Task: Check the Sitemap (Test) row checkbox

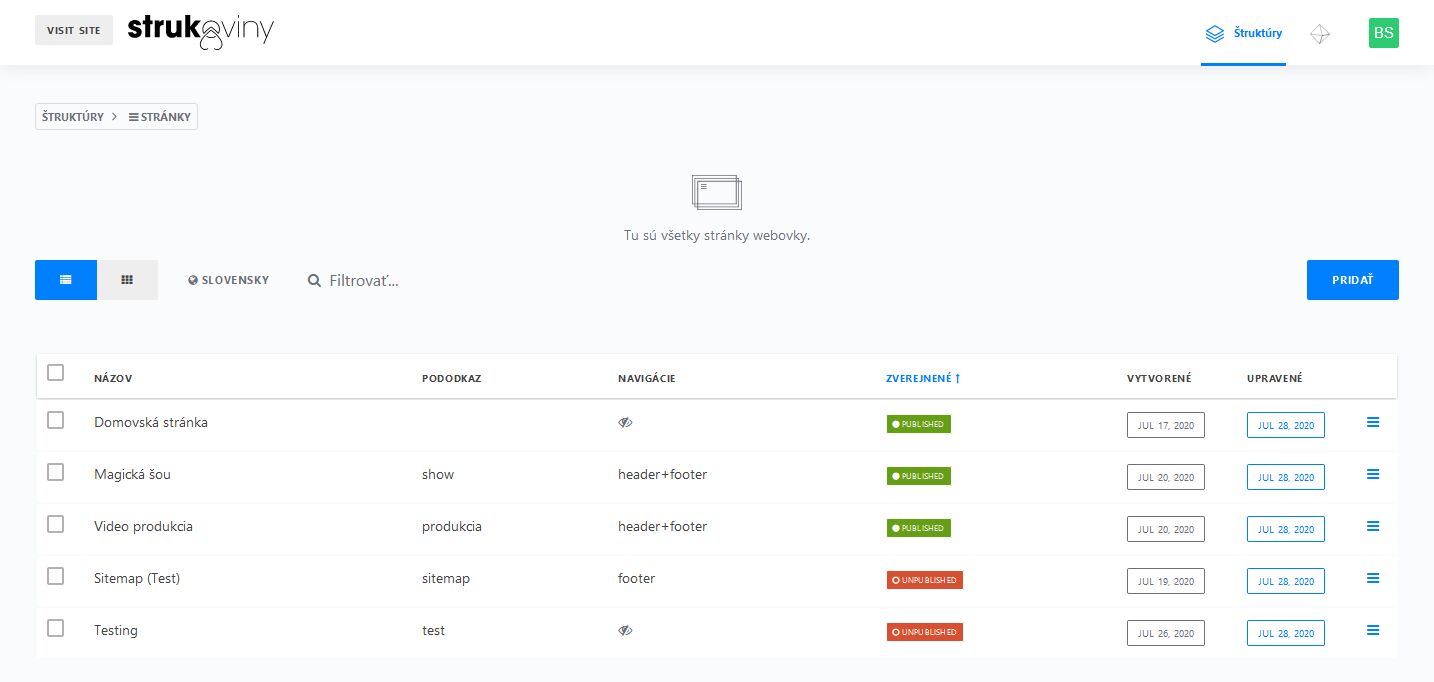Action: coord(56,576)
